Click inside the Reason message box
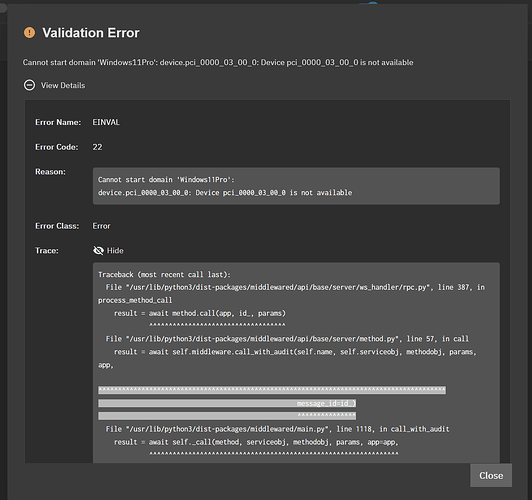 pyautogui.click(x=296, y=186)
